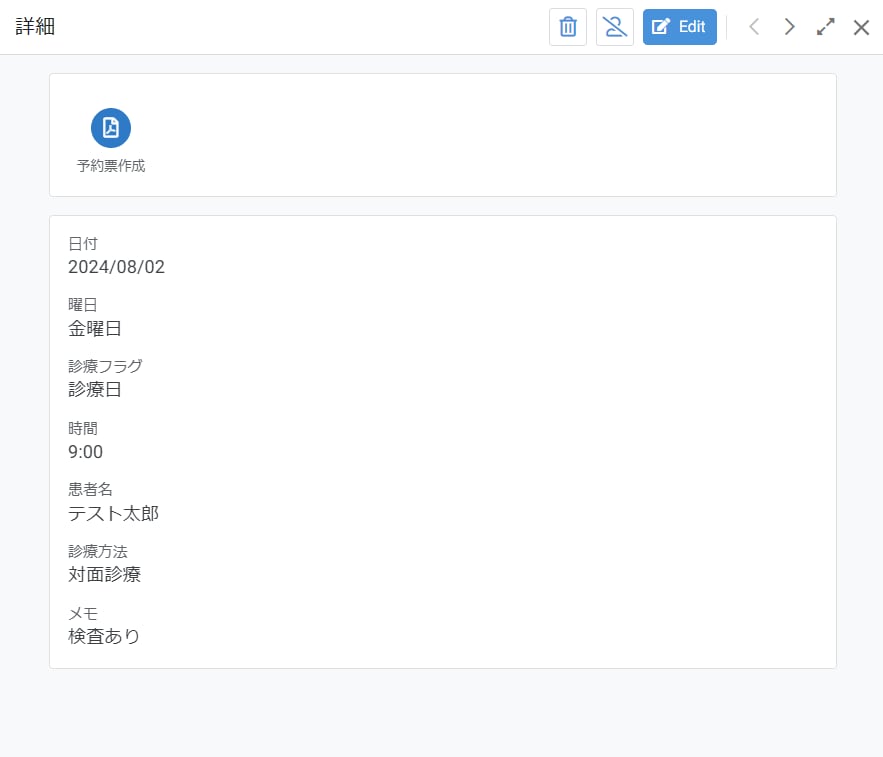Click the memo value 検査あり
The width and height of the screenshot is (883, 757).
click(104, 636)
